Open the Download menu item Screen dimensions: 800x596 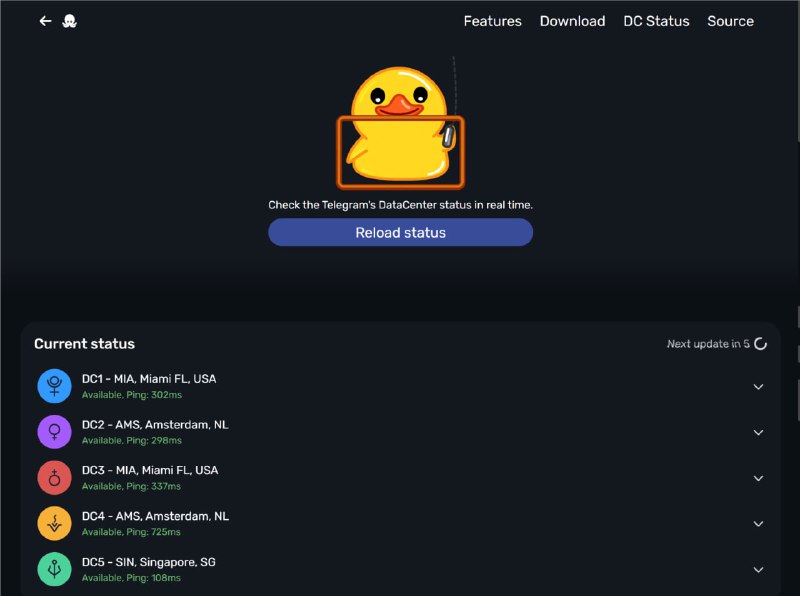[572, 21]
